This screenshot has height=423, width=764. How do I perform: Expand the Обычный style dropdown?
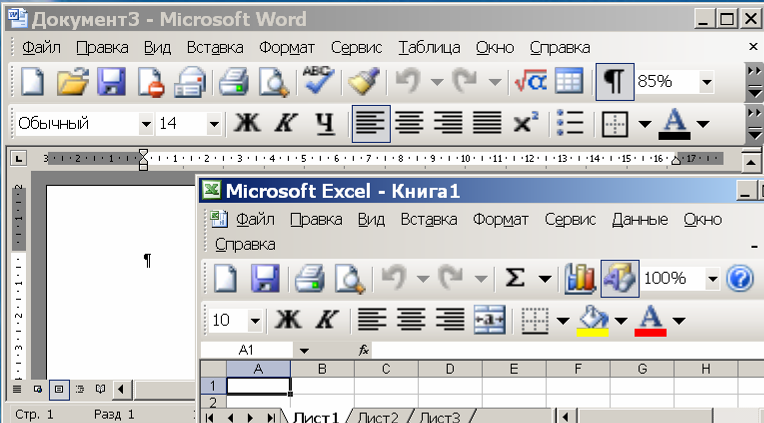tap(146, 124)
